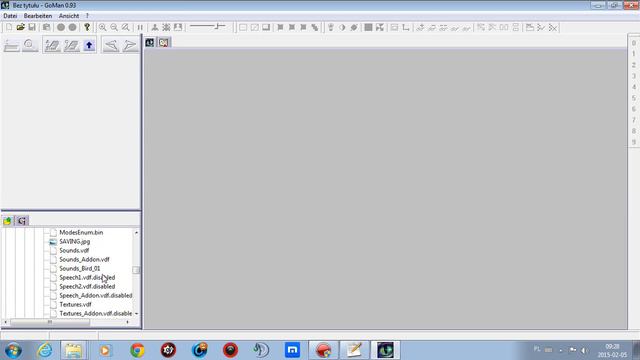Click the key-shaped help icon in toolbar

tap(87, 27)
